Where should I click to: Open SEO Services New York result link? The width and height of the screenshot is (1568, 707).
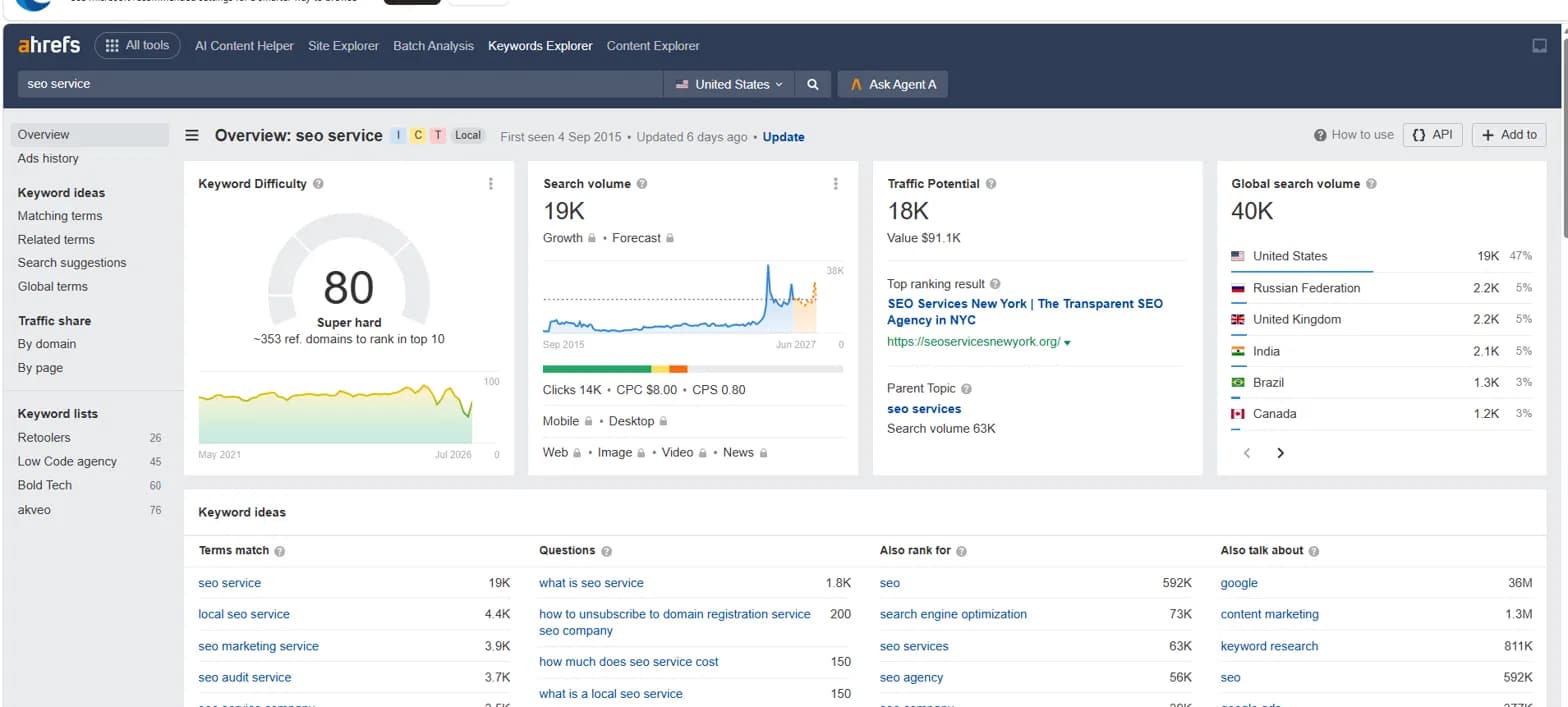pos(1025,312)
